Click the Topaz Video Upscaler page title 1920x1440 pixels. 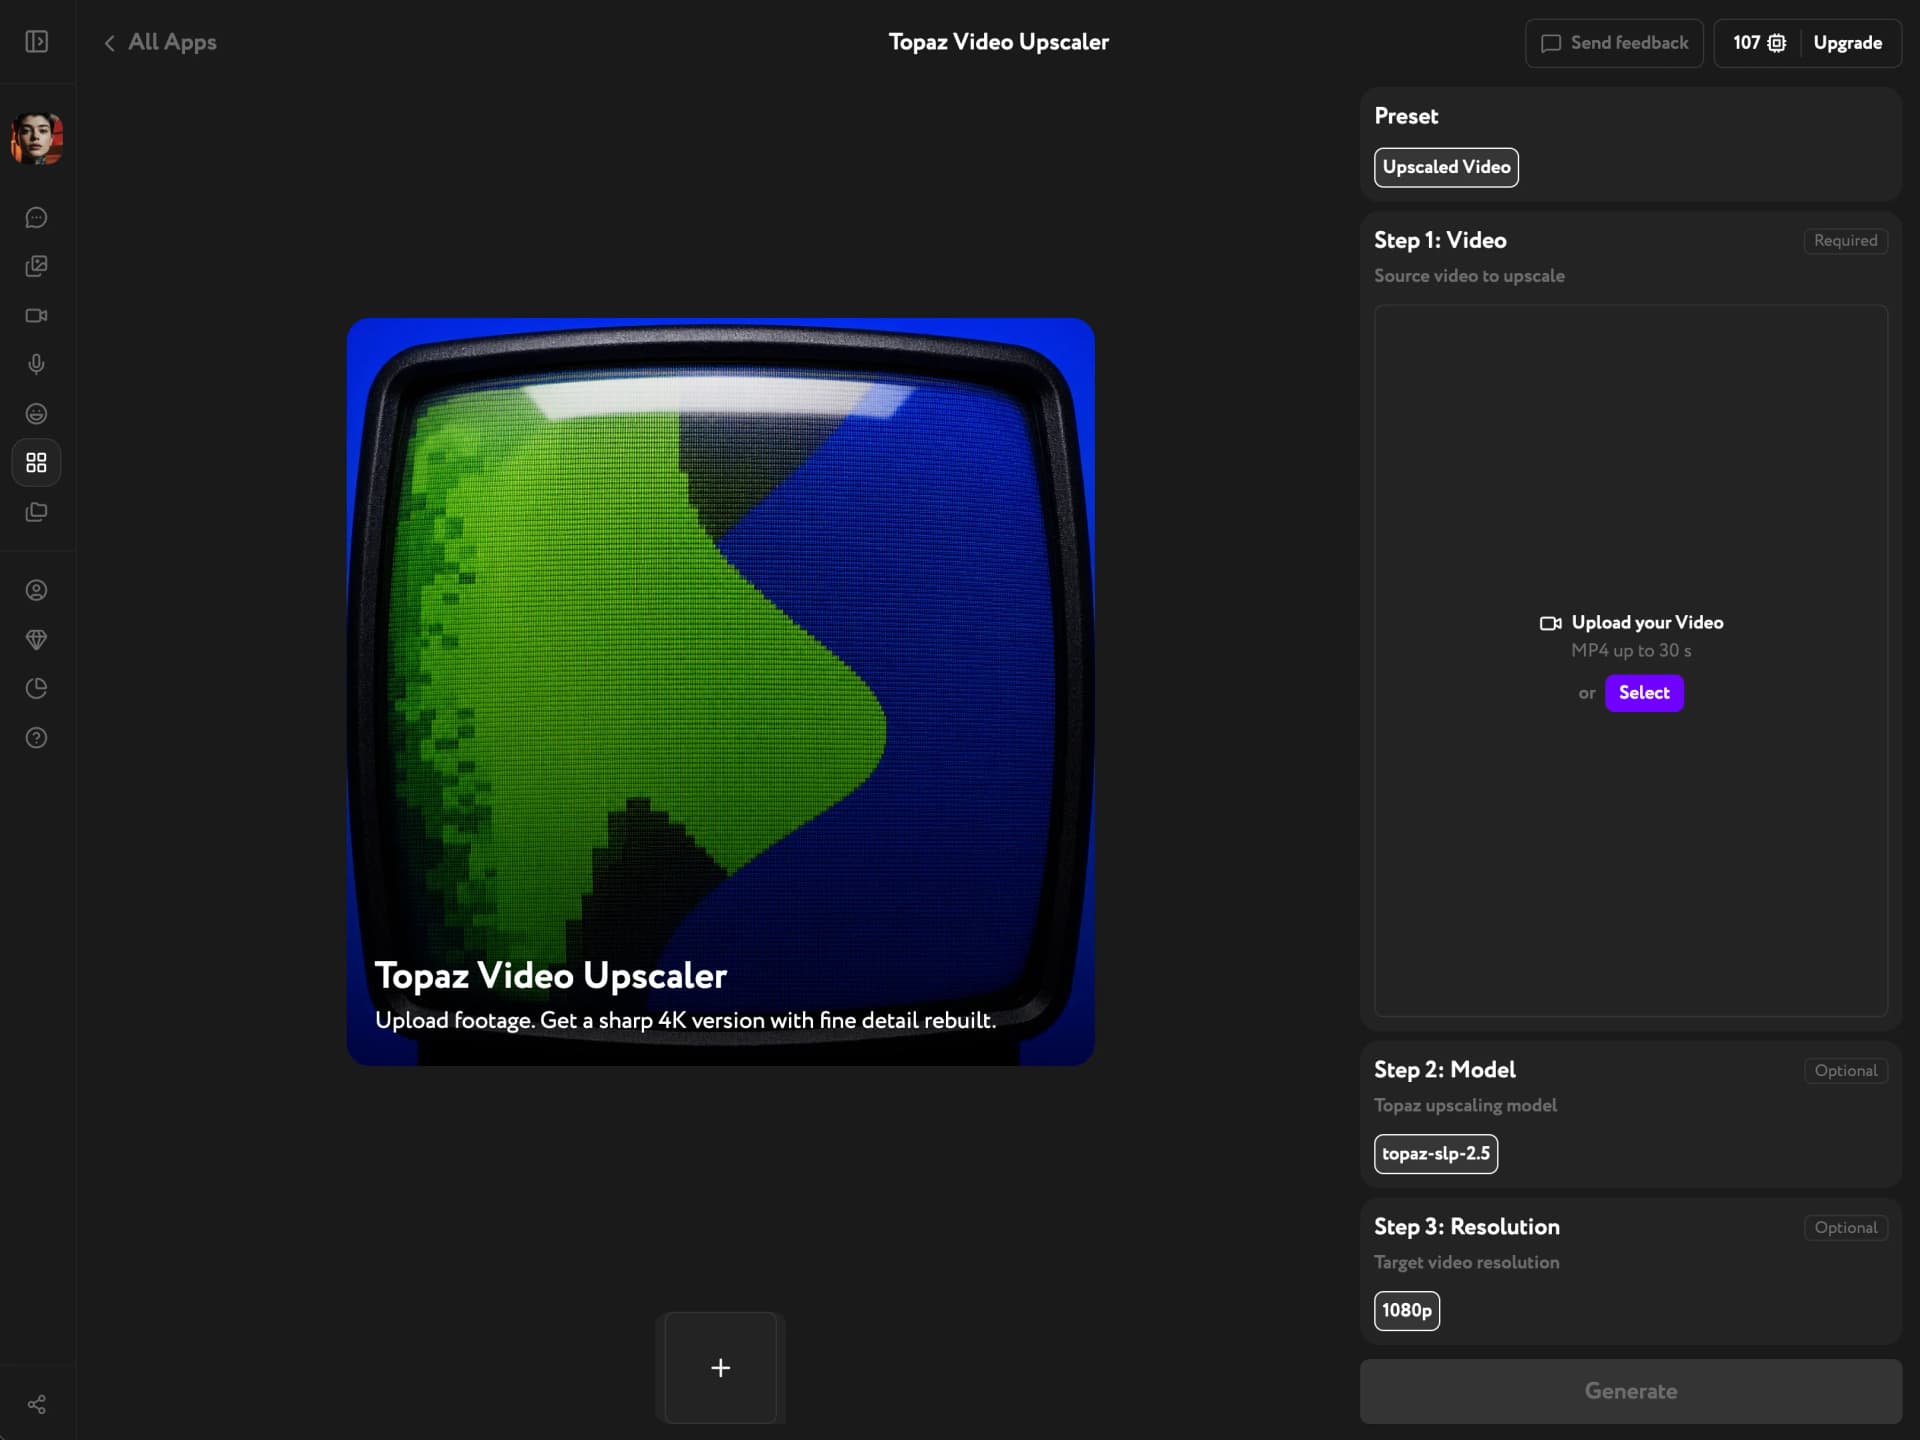pos(999,42)
